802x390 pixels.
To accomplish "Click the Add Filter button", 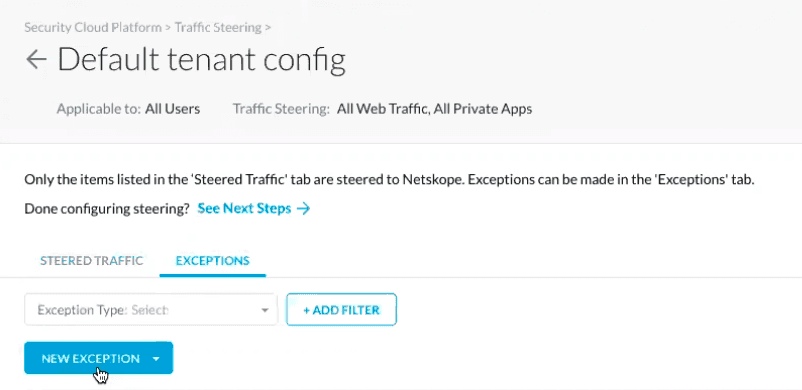I will tap(341, 310).
